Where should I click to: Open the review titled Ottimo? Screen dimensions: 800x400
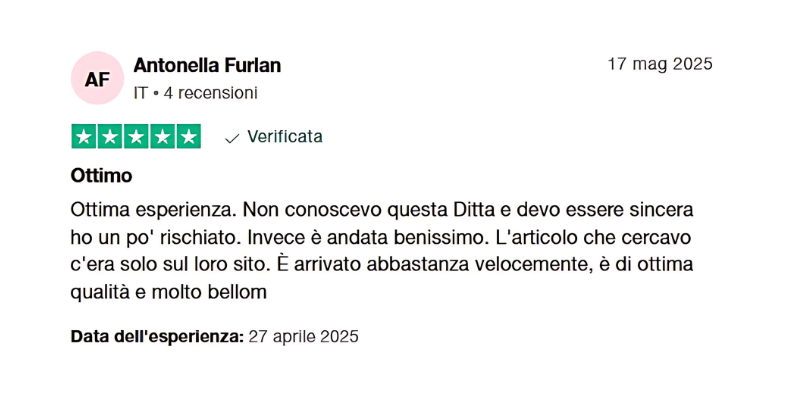(102, 176)
